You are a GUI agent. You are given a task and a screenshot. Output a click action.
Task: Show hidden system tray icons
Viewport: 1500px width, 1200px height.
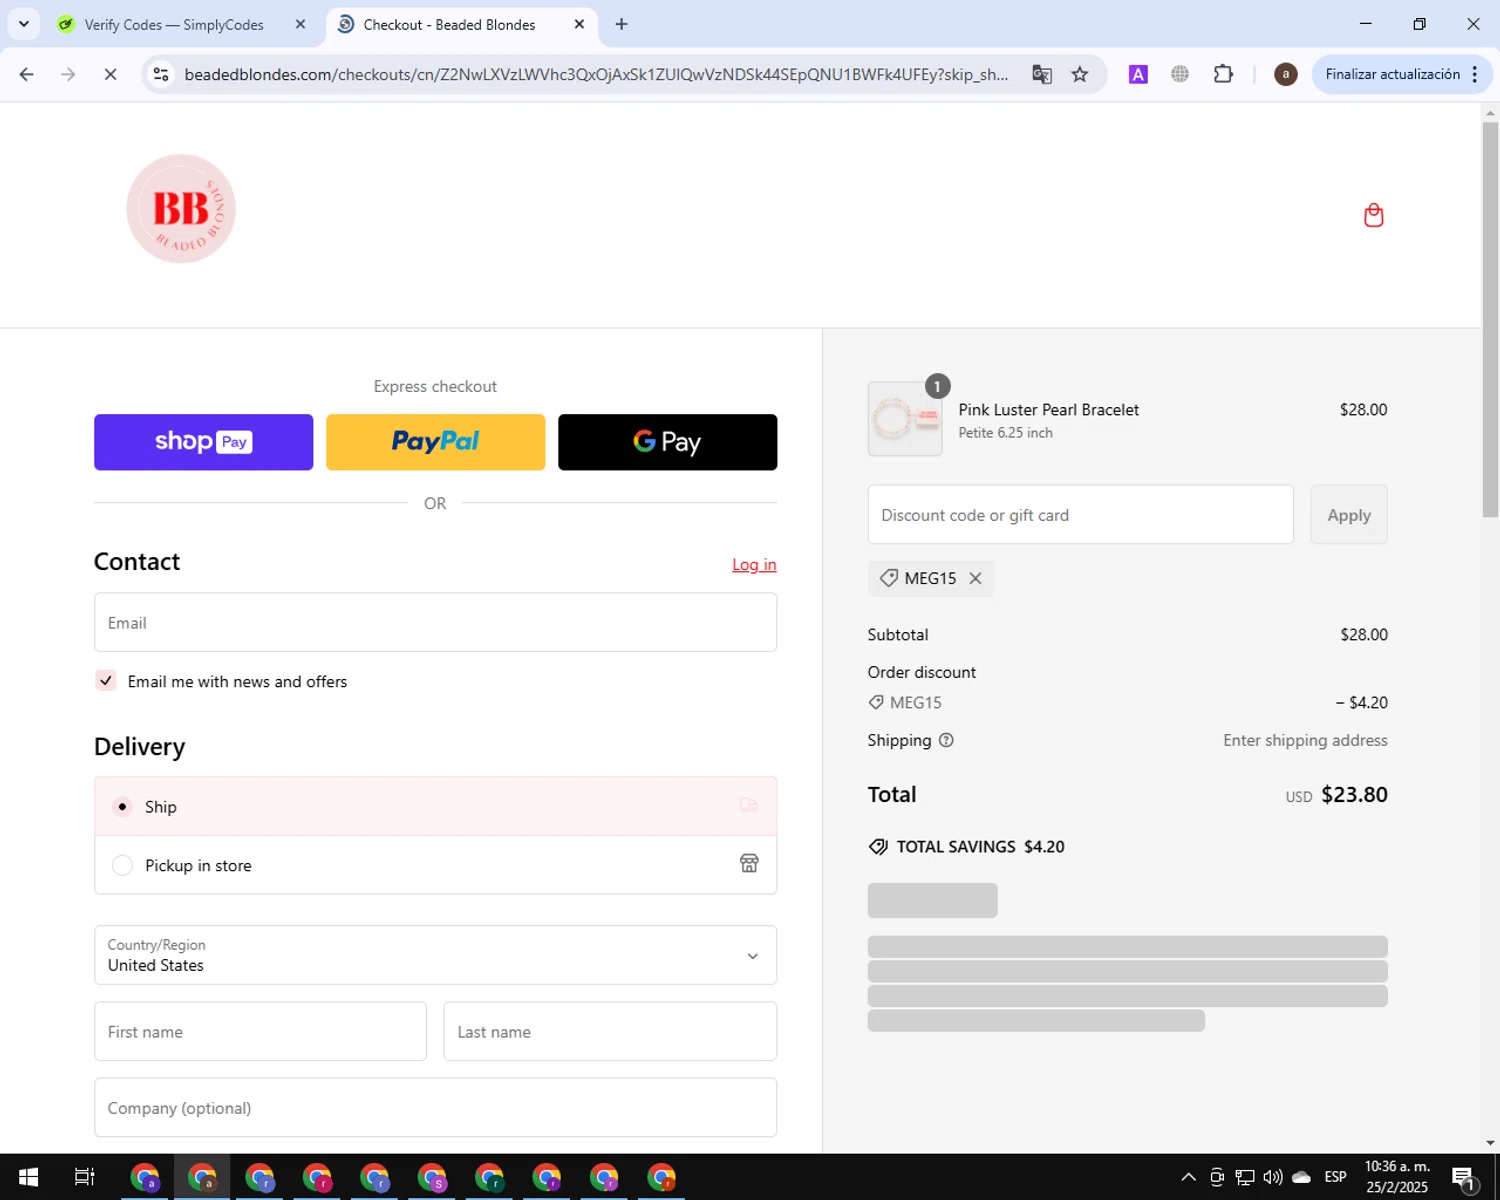(x=1188, y=1177)
